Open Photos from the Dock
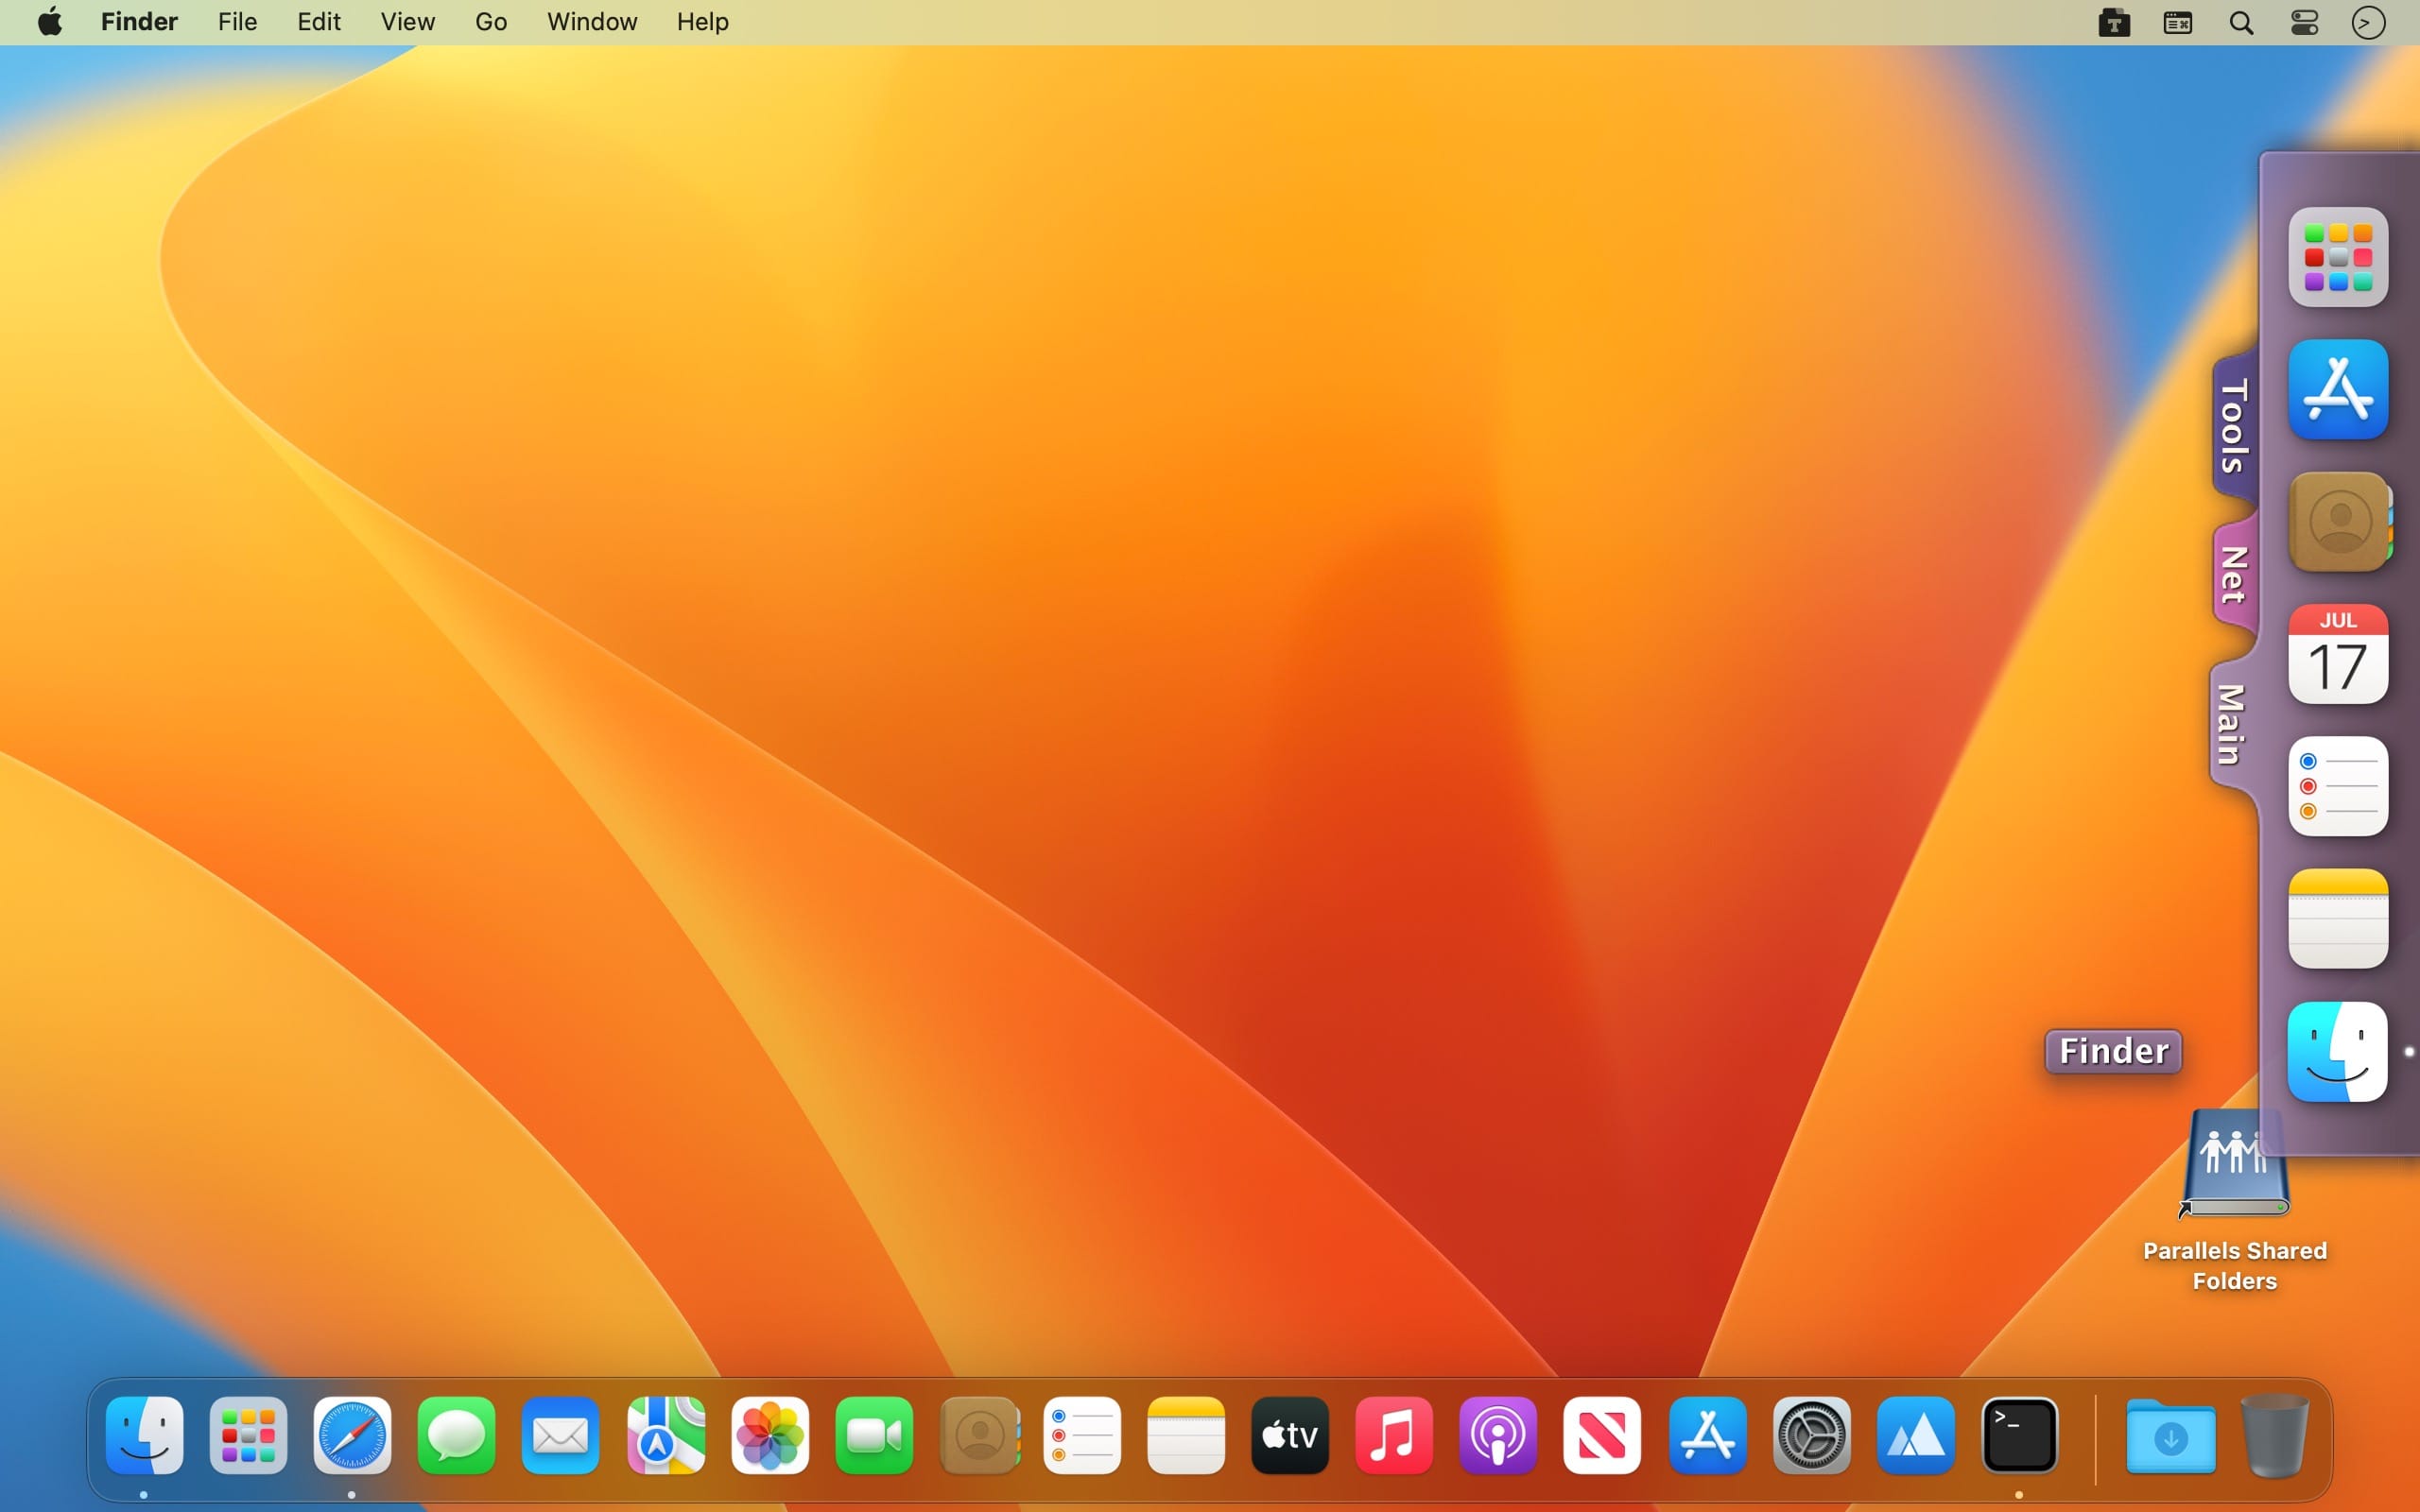This screenshot has width=2420, height=1512. click(x=770, y=1435)
